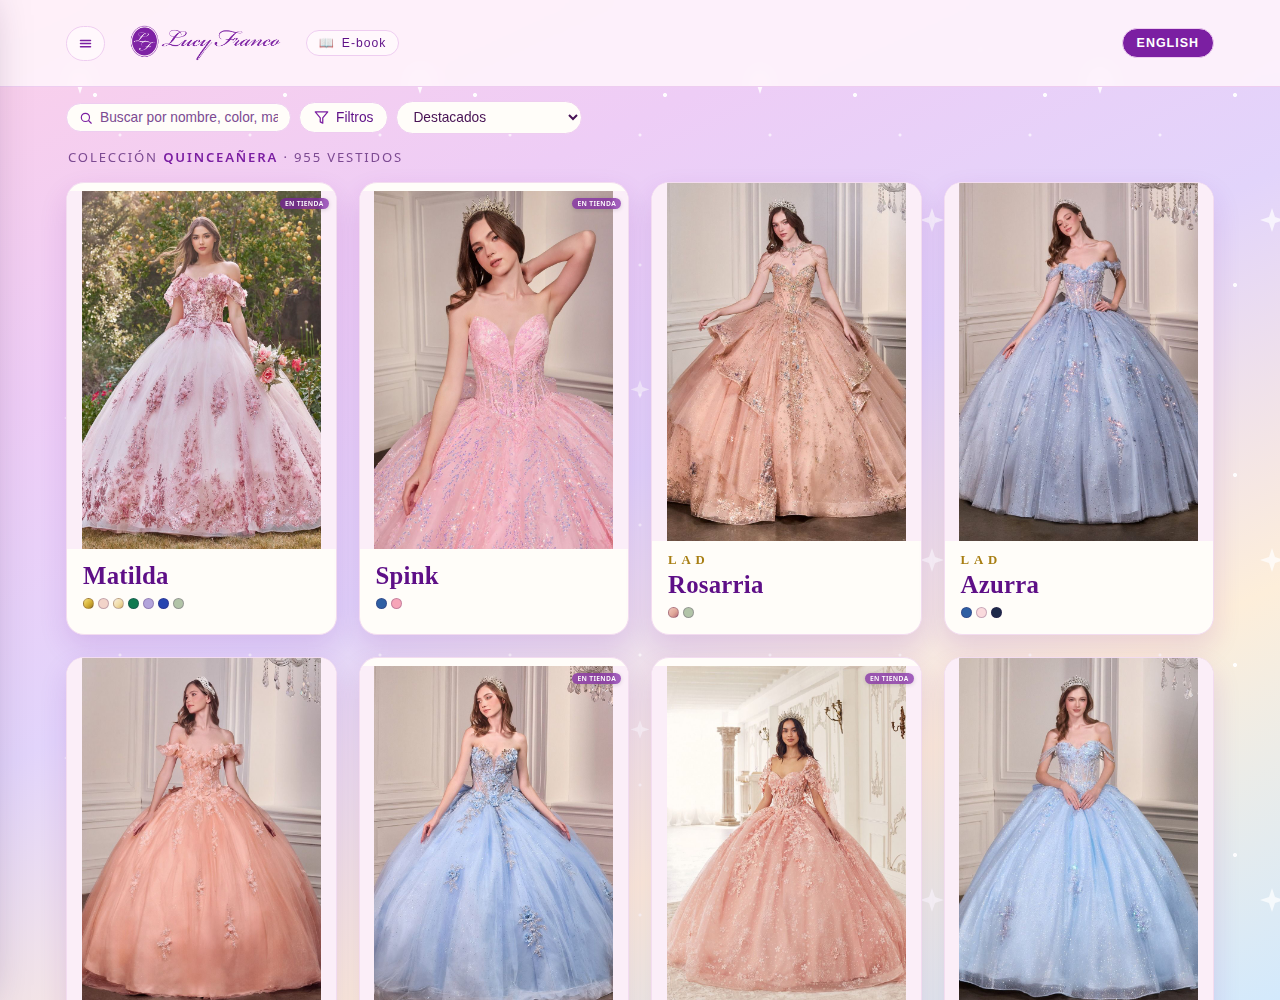
Task: Open the Spink dress photo
Action: (x=493, y=370)
